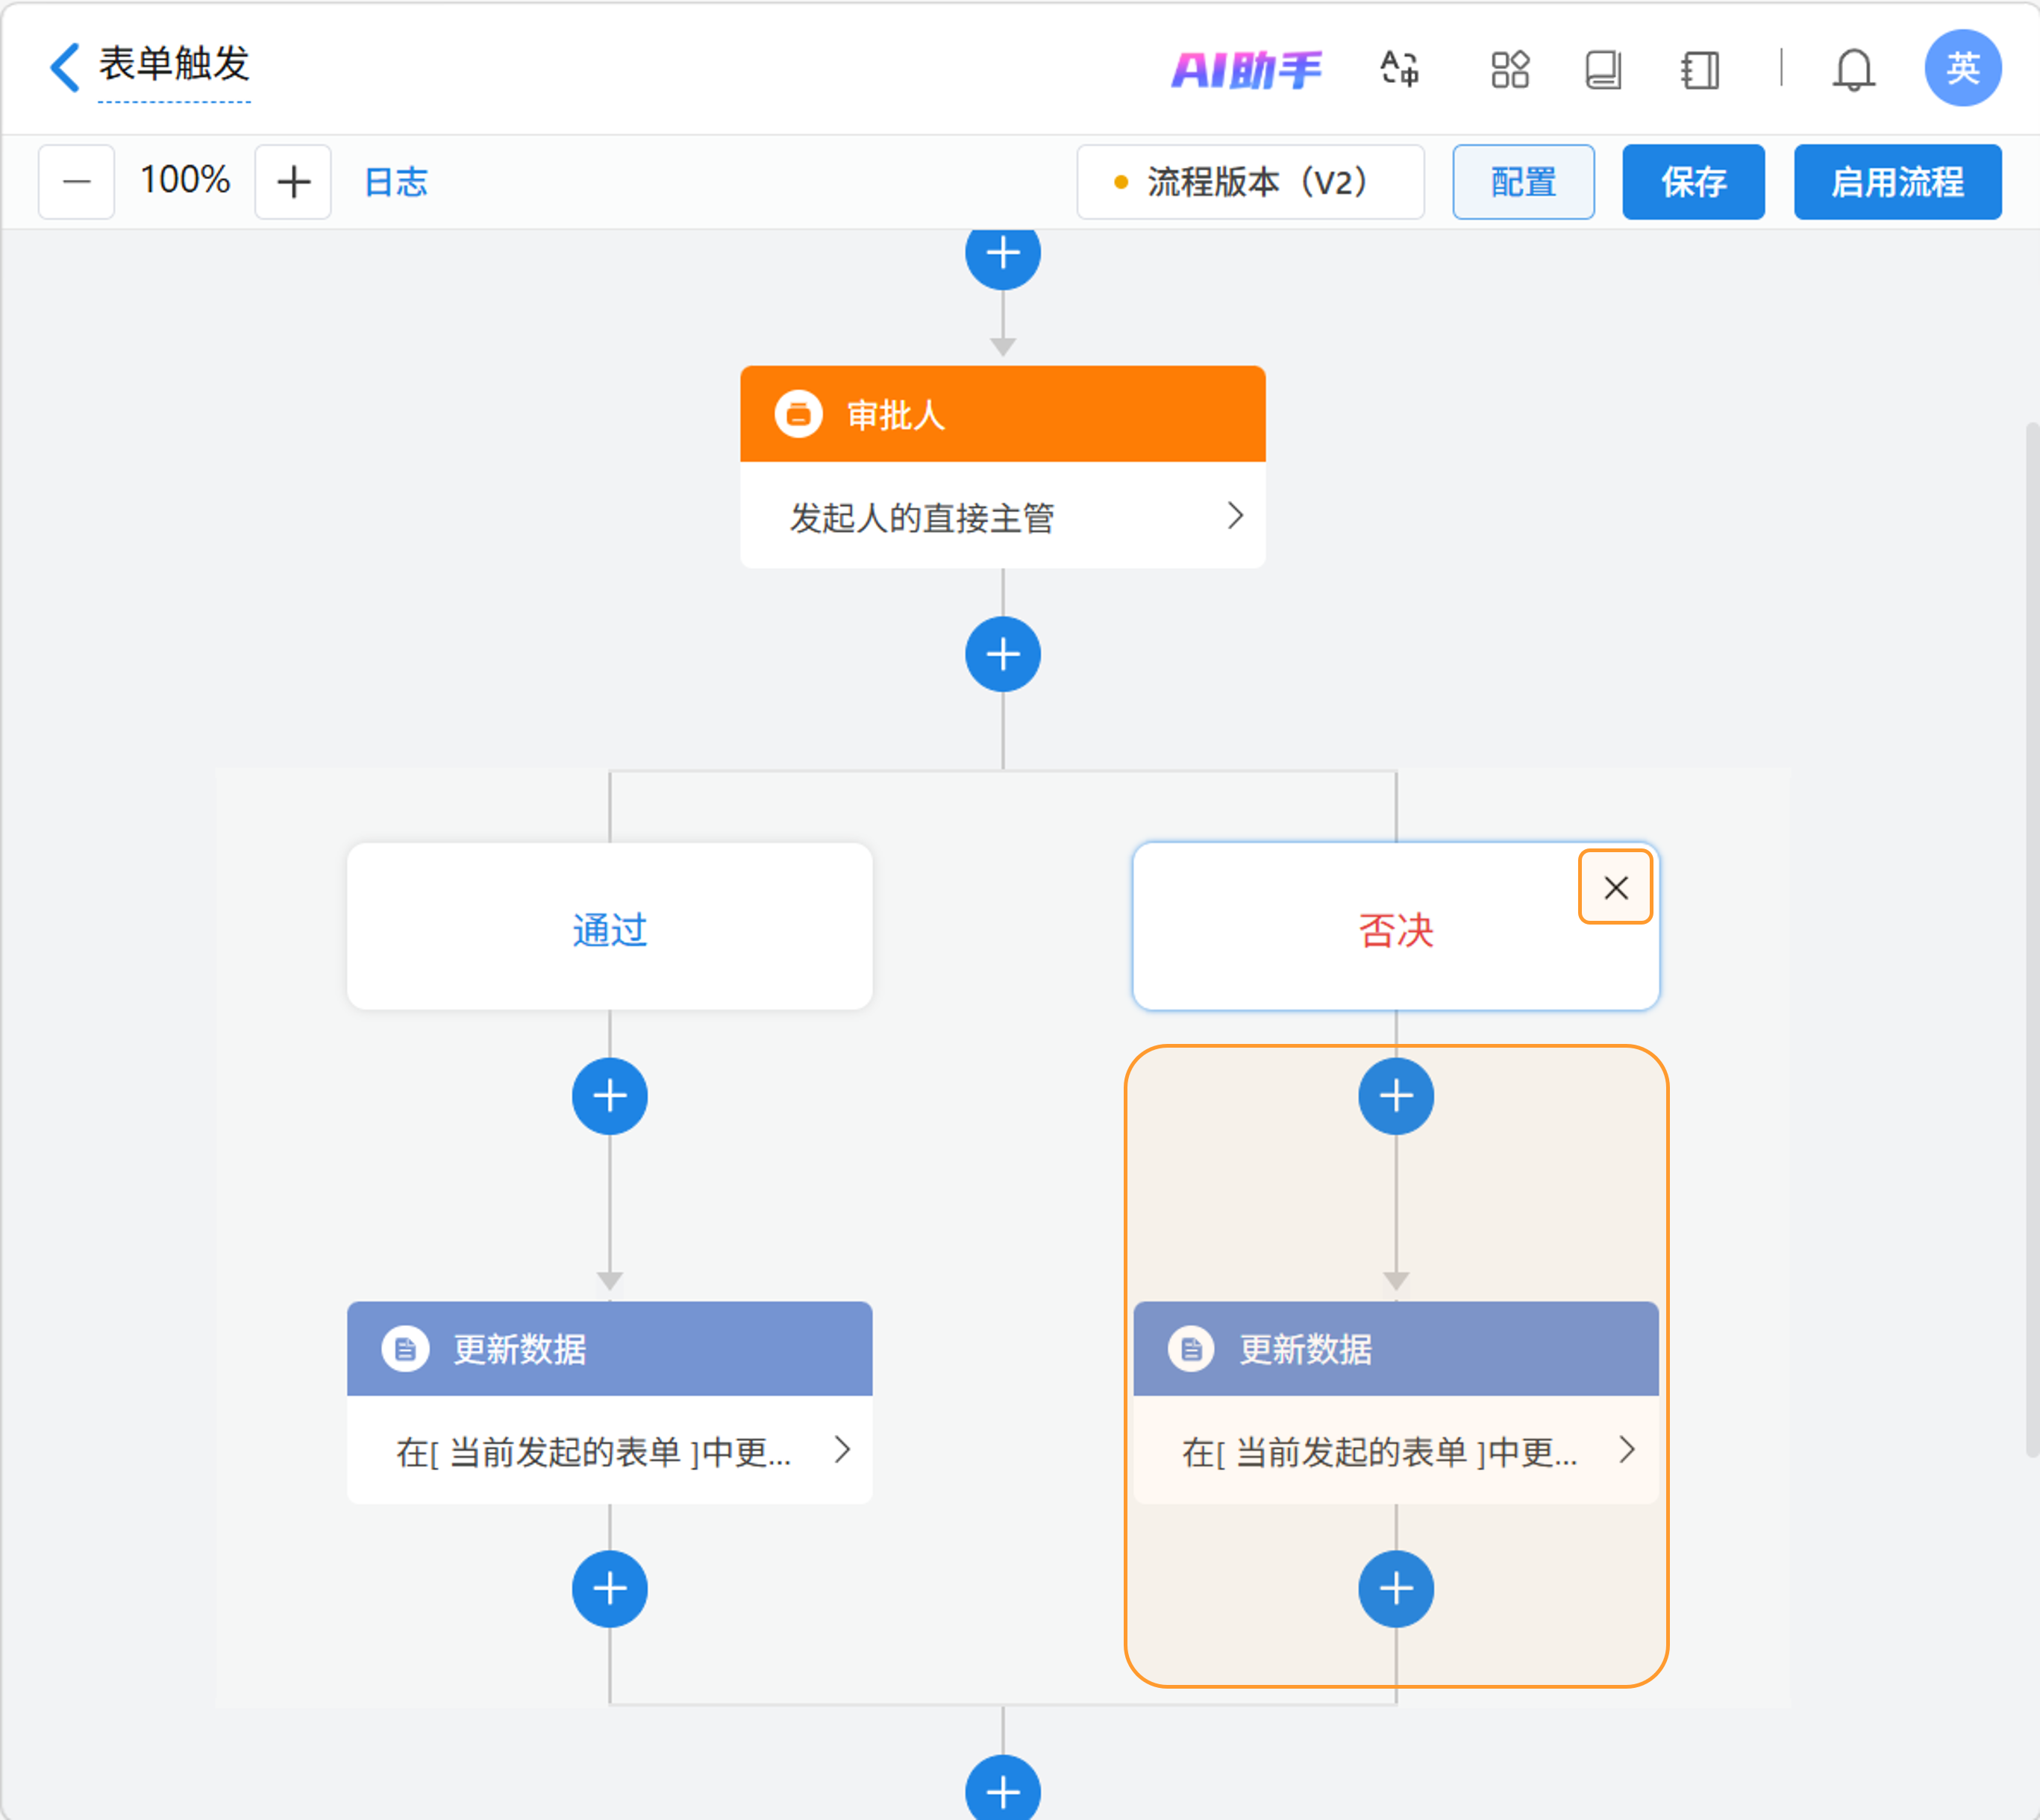
Task: Switch to the 配置 configuration view
Action: click(x=1522, y=182)
